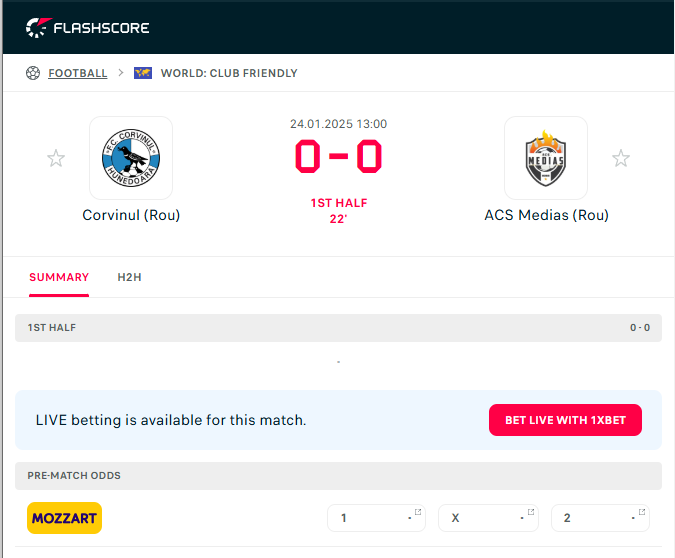This screenshot has height=558, width=675.
Task: Click the world map flag icon
Action: click(x=143, y=73)
